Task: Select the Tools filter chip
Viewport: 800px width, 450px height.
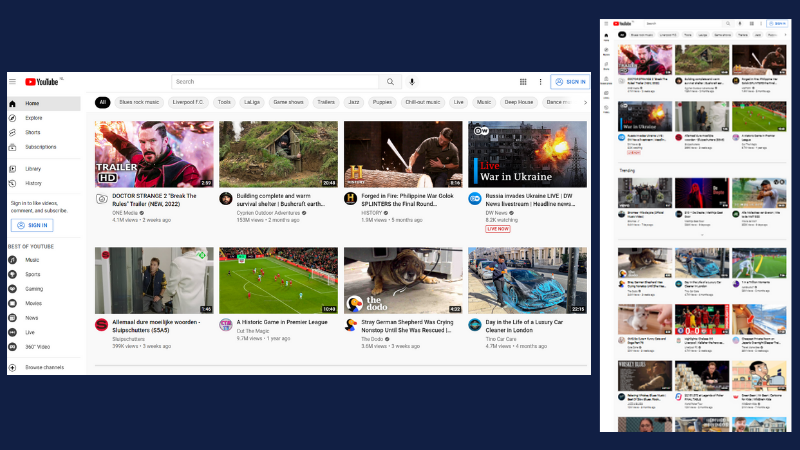Action: [x=224, y=103]
